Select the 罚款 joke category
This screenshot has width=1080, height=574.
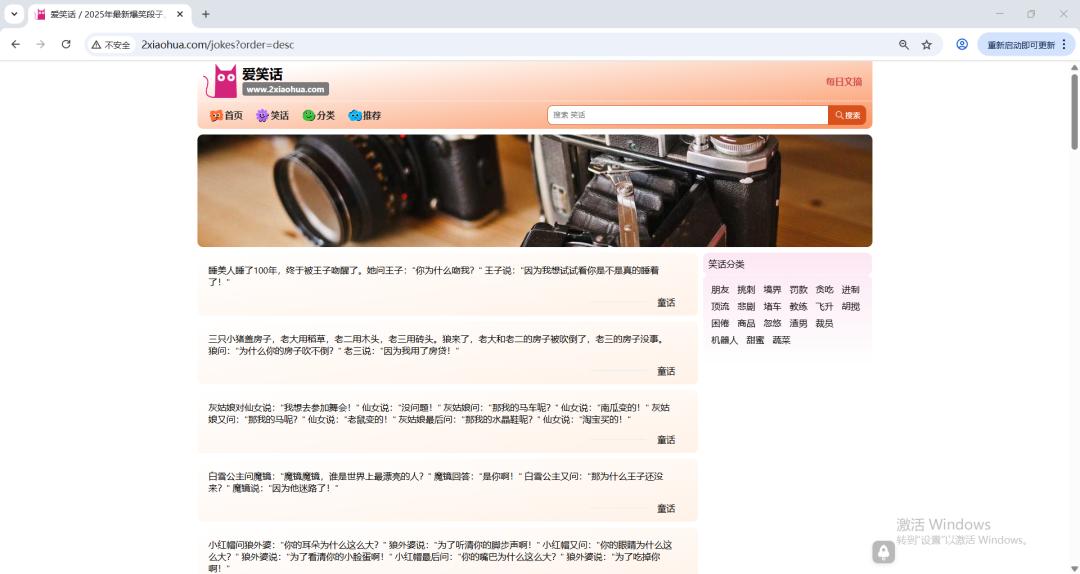798,289
